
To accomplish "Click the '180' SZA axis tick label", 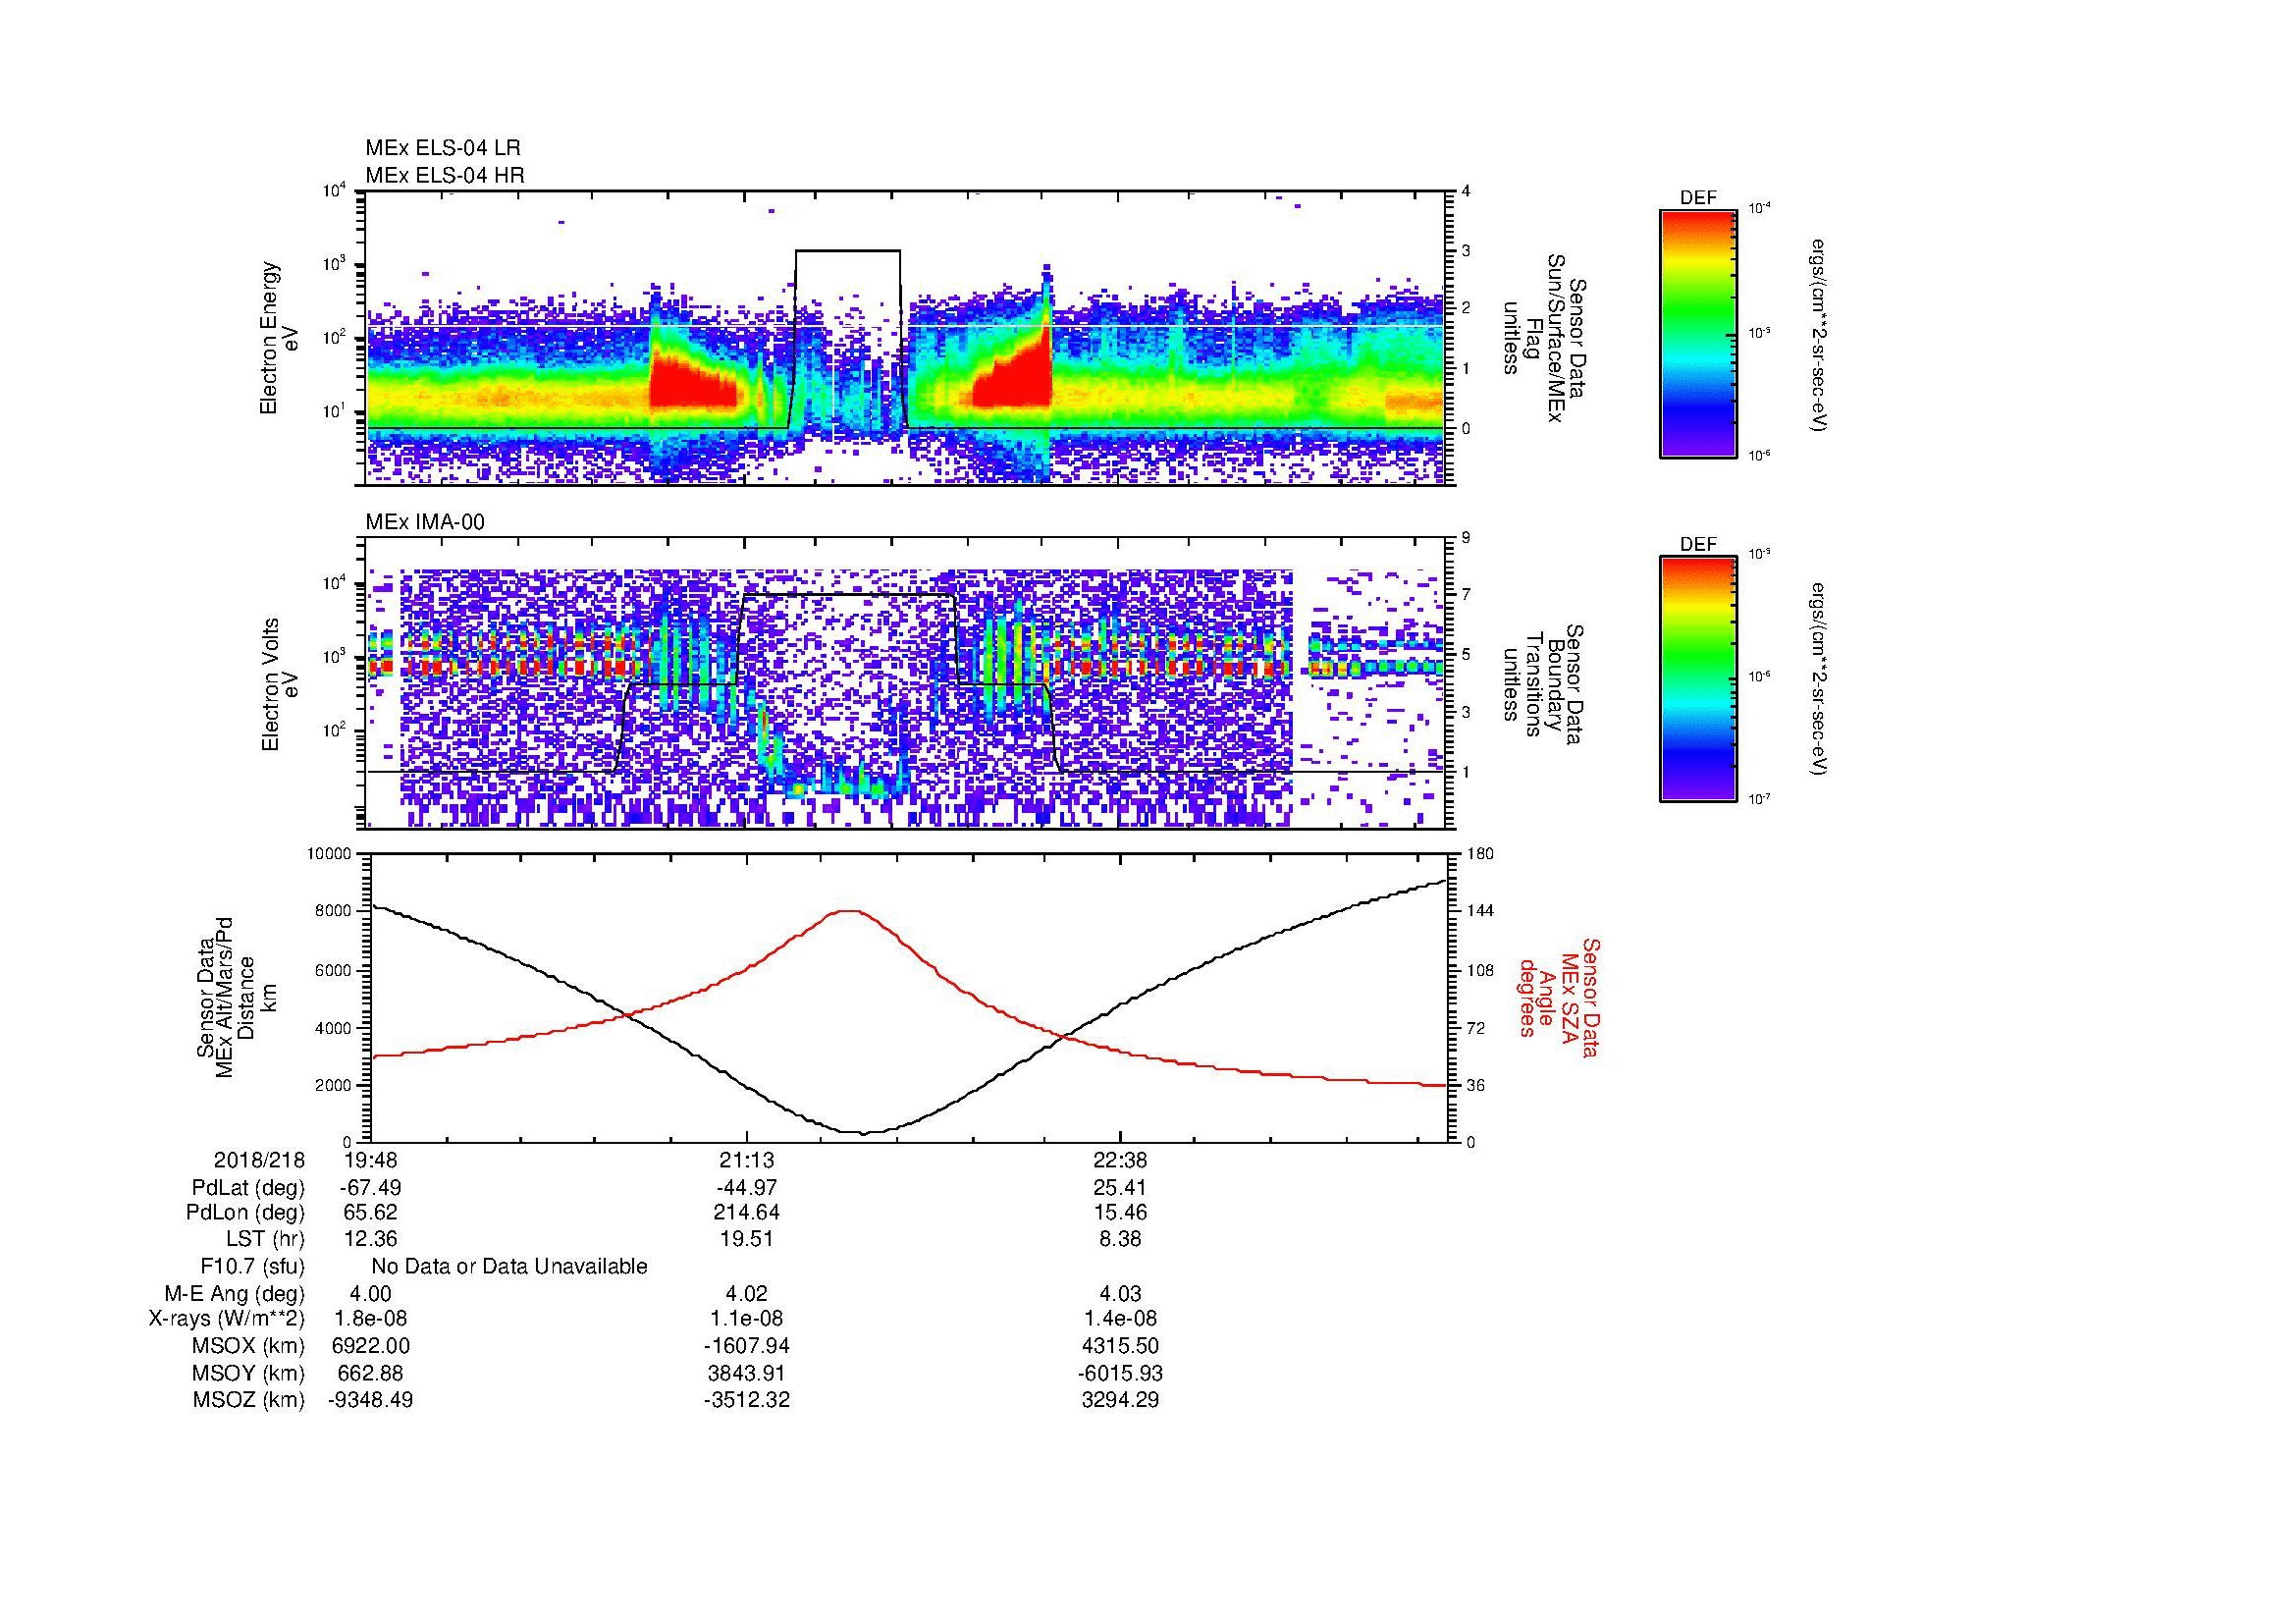I will click(1479, 854).
